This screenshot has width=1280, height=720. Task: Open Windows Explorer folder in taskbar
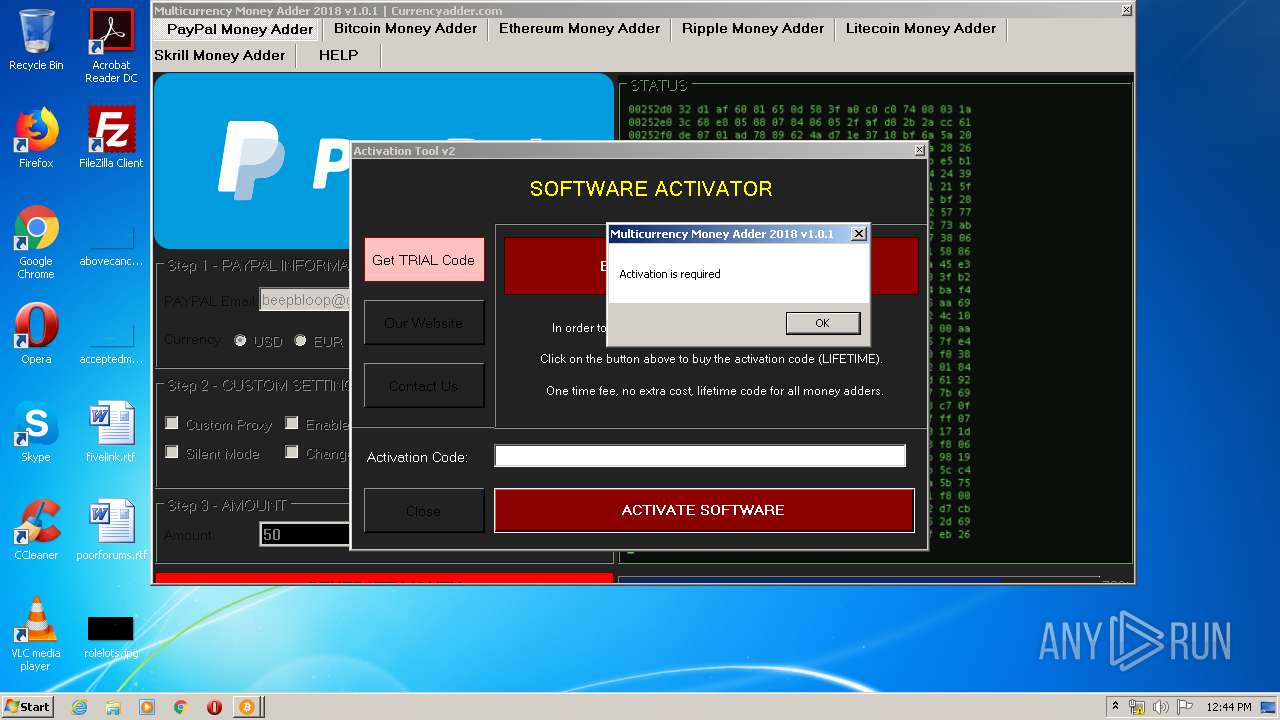pos(113,707)
